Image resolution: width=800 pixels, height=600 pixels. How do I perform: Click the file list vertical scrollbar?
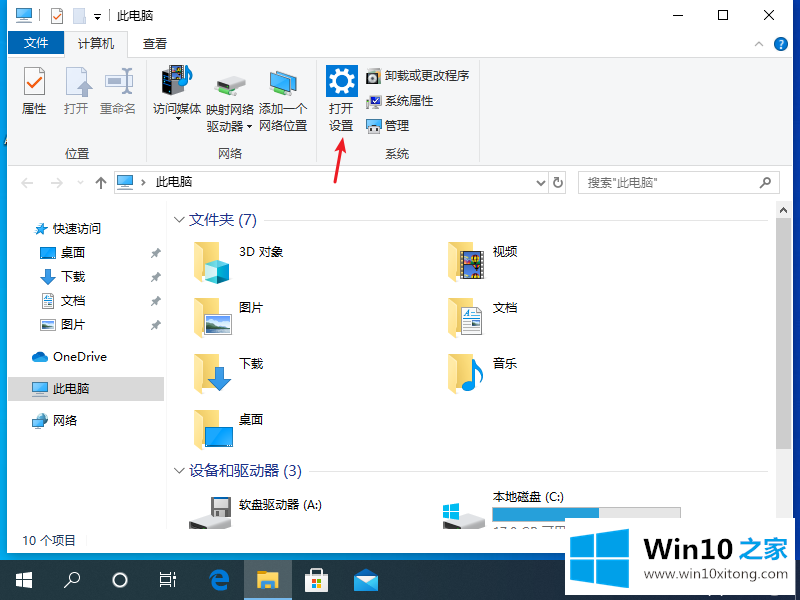tap(783, 330)
